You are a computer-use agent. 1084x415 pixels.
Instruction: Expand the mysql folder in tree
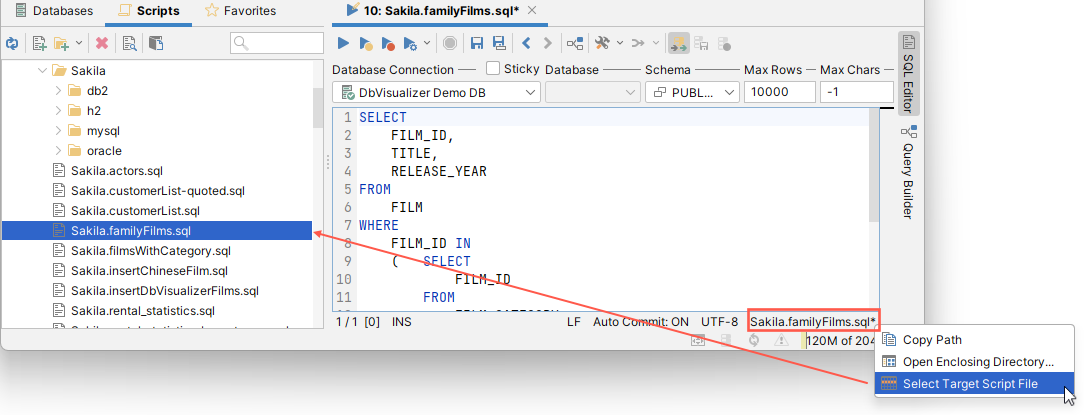59,131
